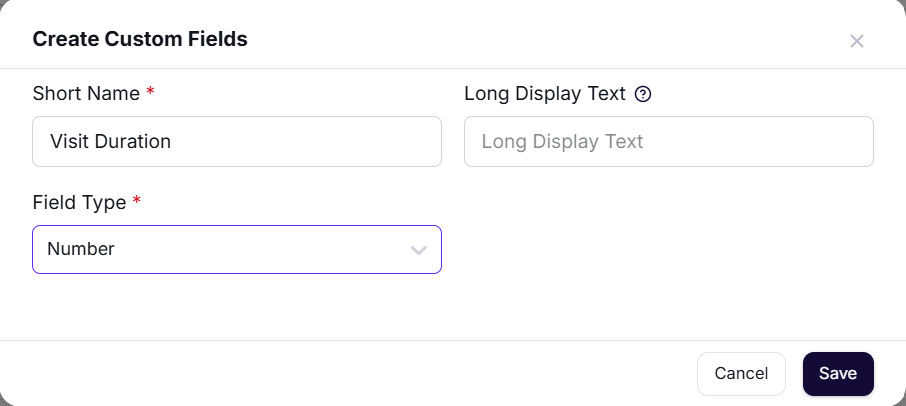Viewport: 906px width, 406px height.
Task: Click the Long Display Text placeholder text
Action: coord(562,141)
